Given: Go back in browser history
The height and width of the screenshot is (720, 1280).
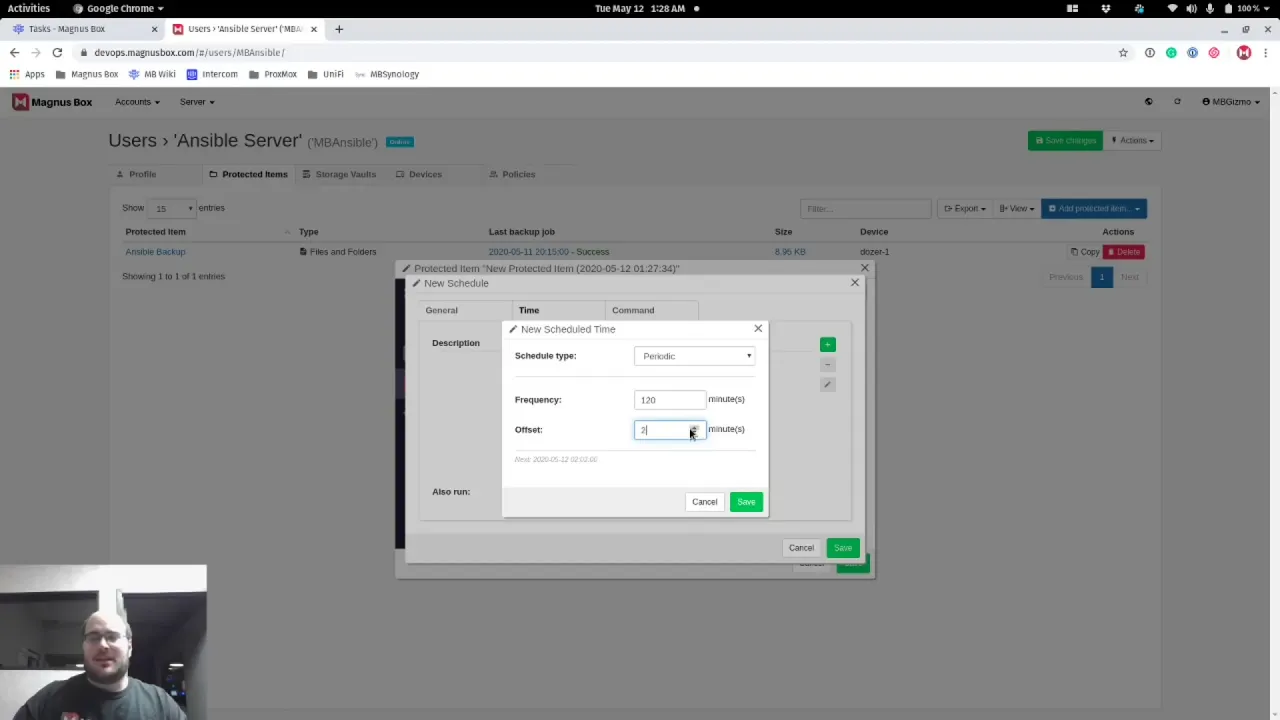Looking at the screenshot, I should [14, 52].
